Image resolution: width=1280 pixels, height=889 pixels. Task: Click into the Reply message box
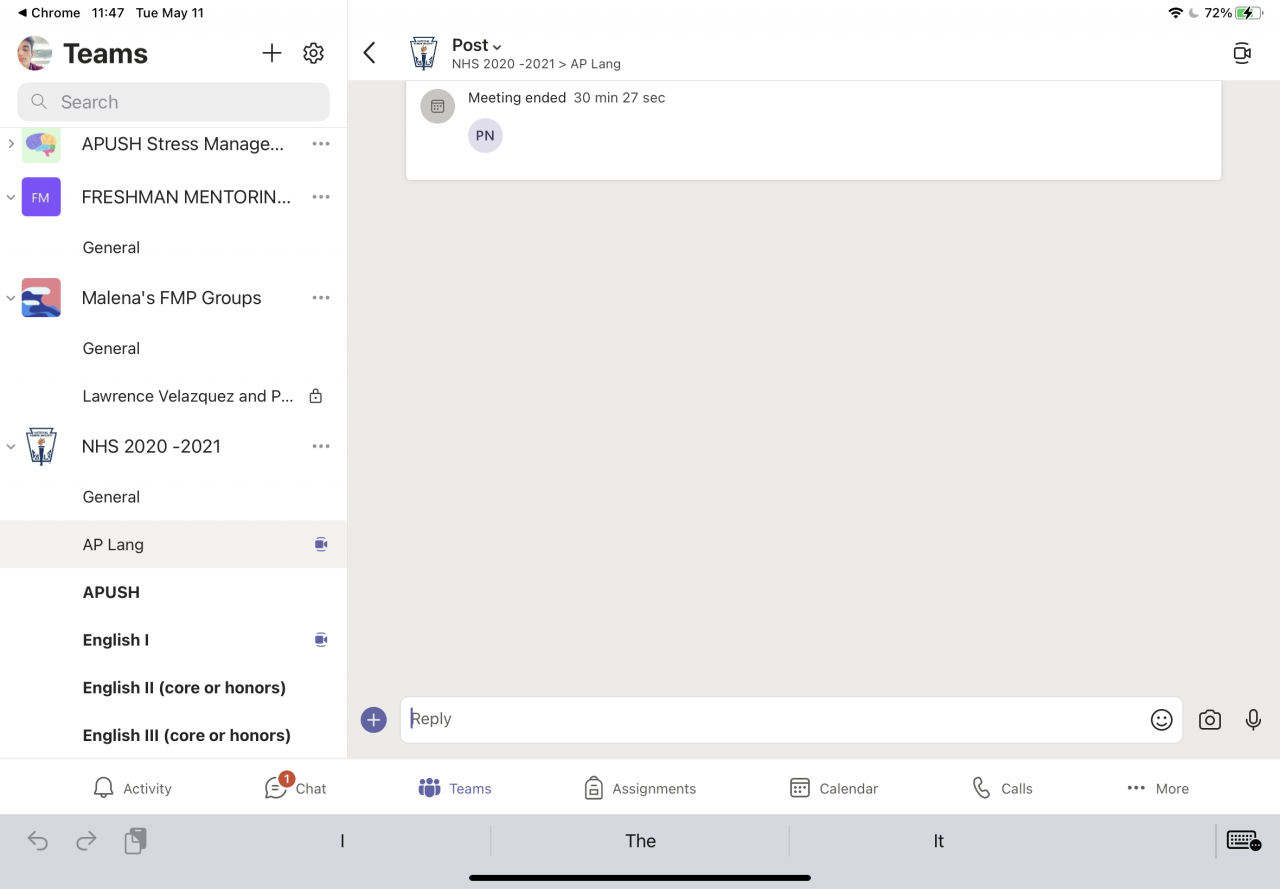pyautogui.click(x=791, y=719)
